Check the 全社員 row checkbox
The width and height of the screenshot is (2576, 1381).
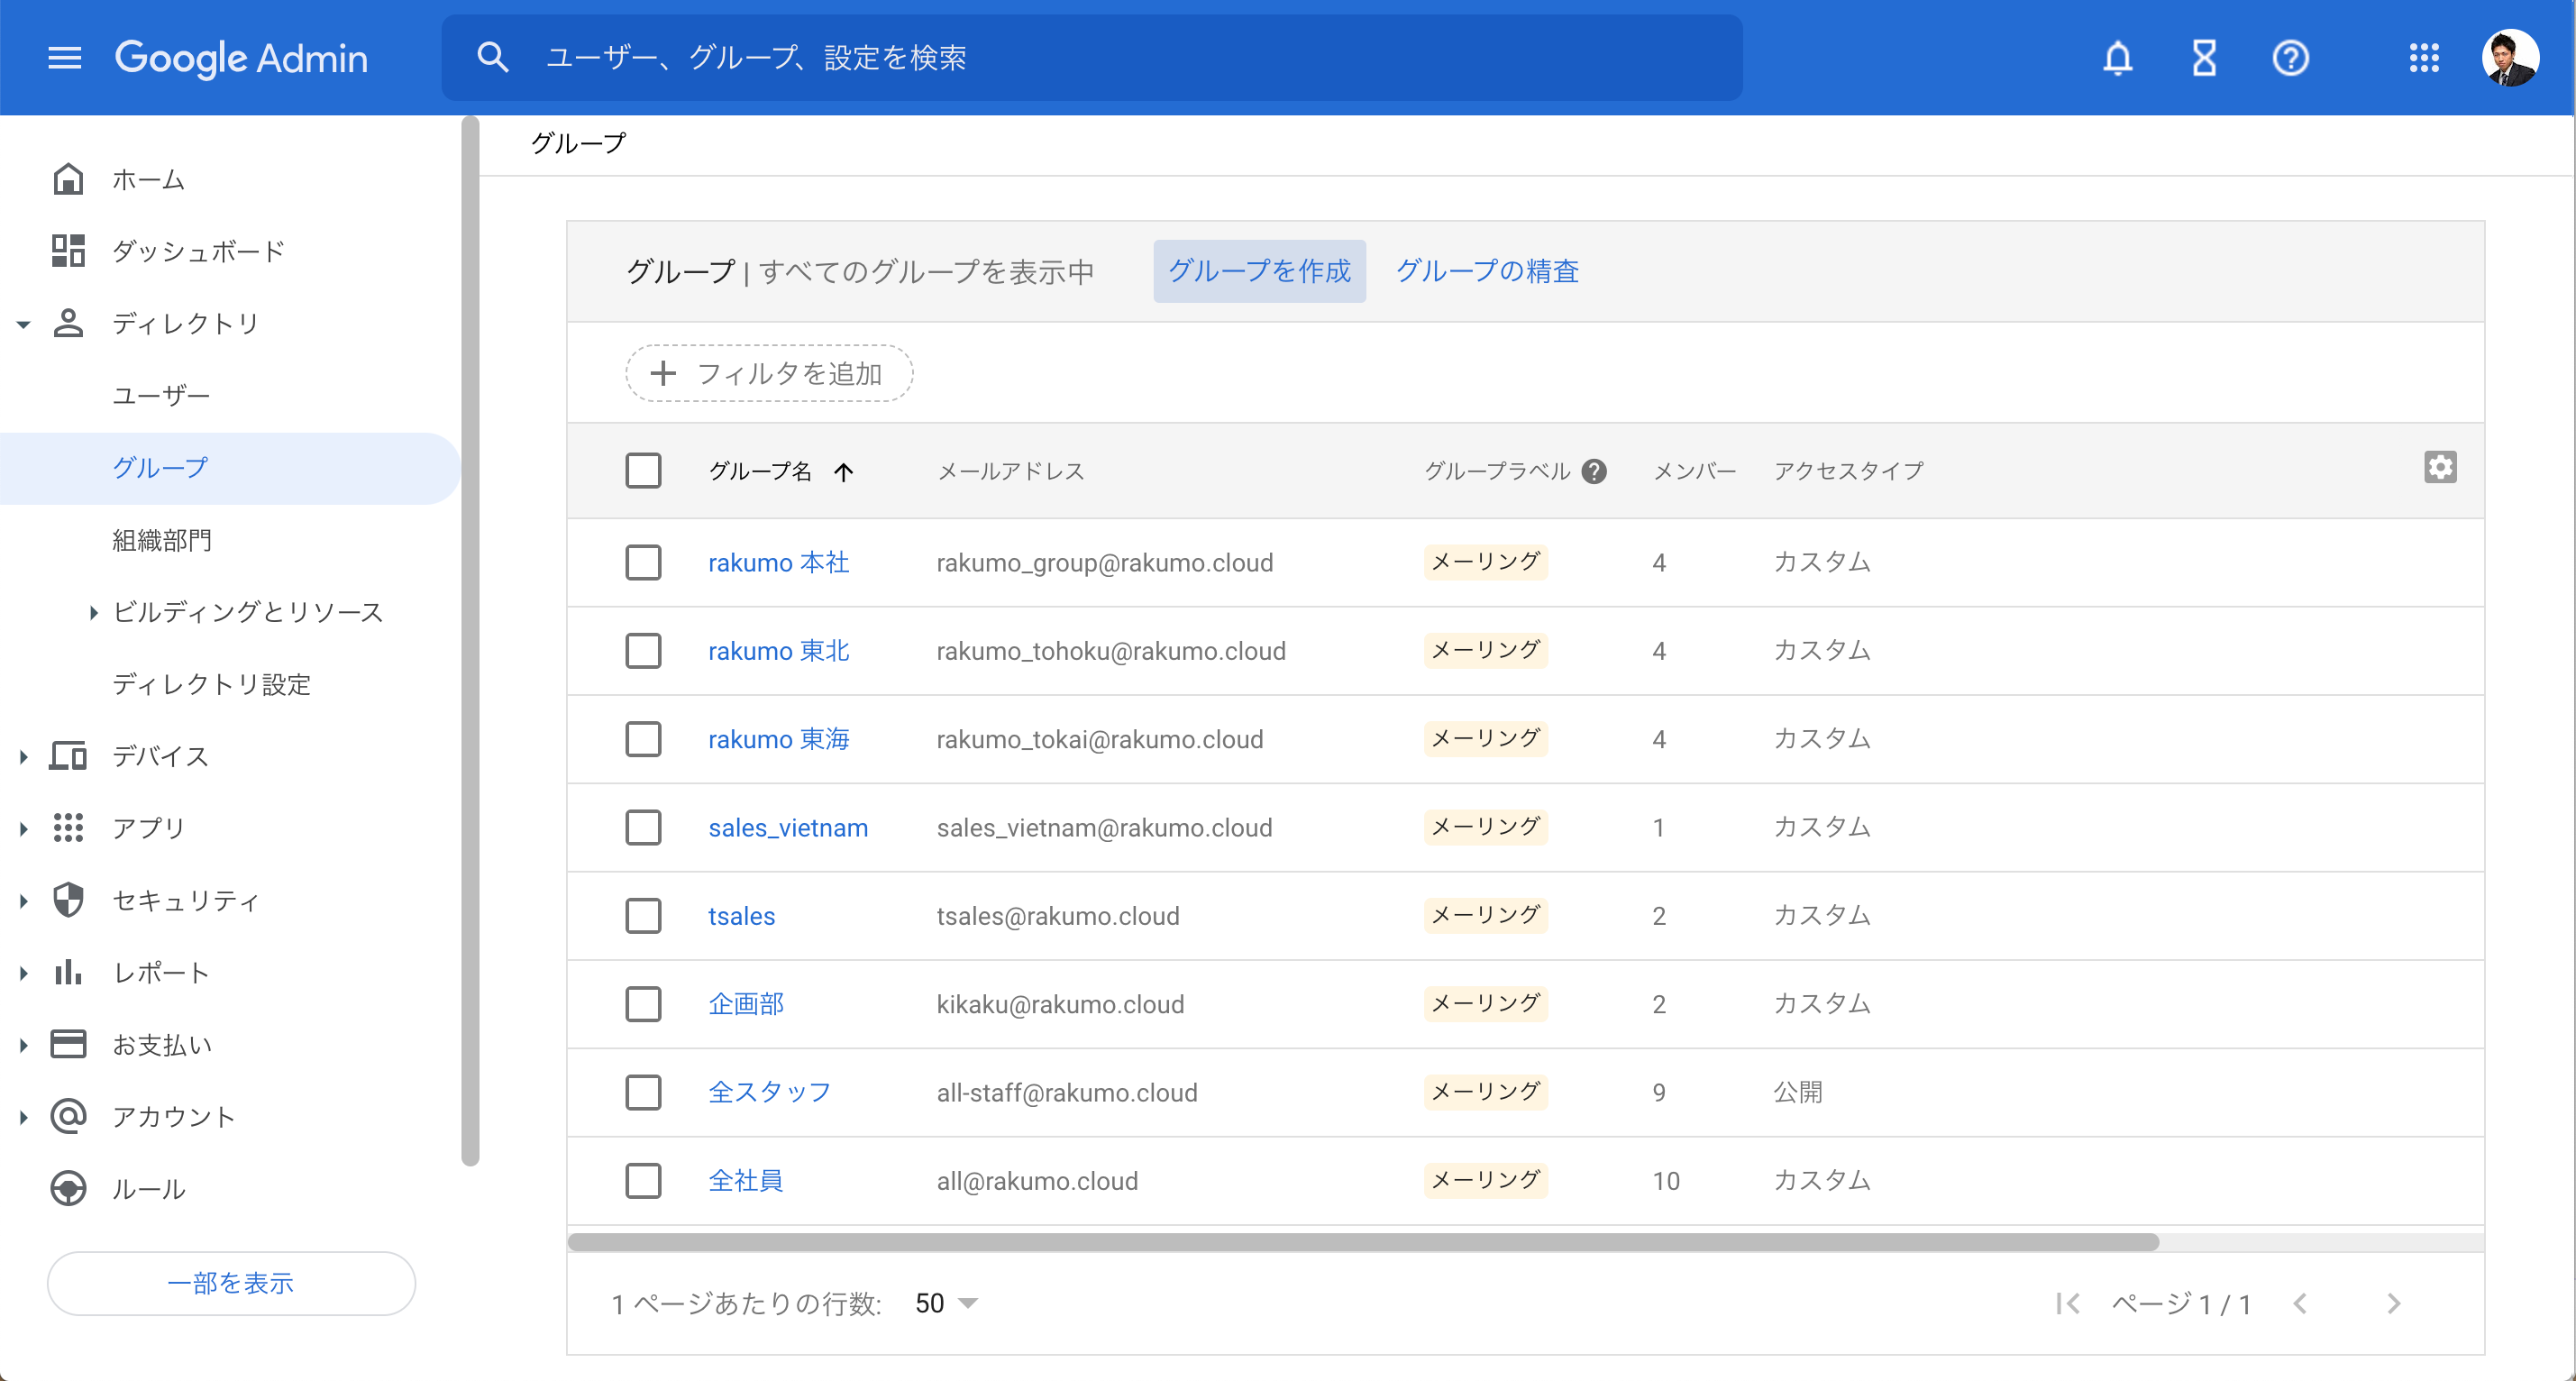[x=643, y=1181]
